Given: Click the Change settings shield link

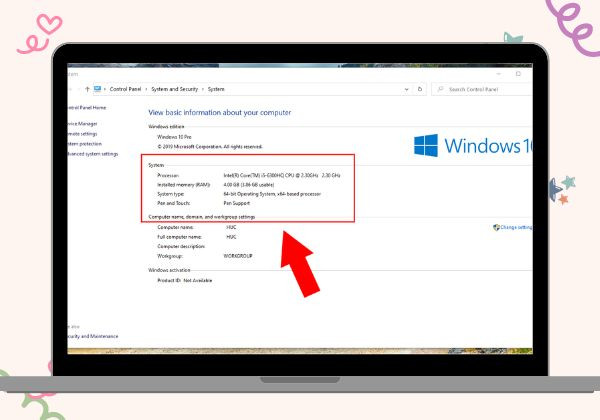Looking at the screenshot, I should (513, 227).
